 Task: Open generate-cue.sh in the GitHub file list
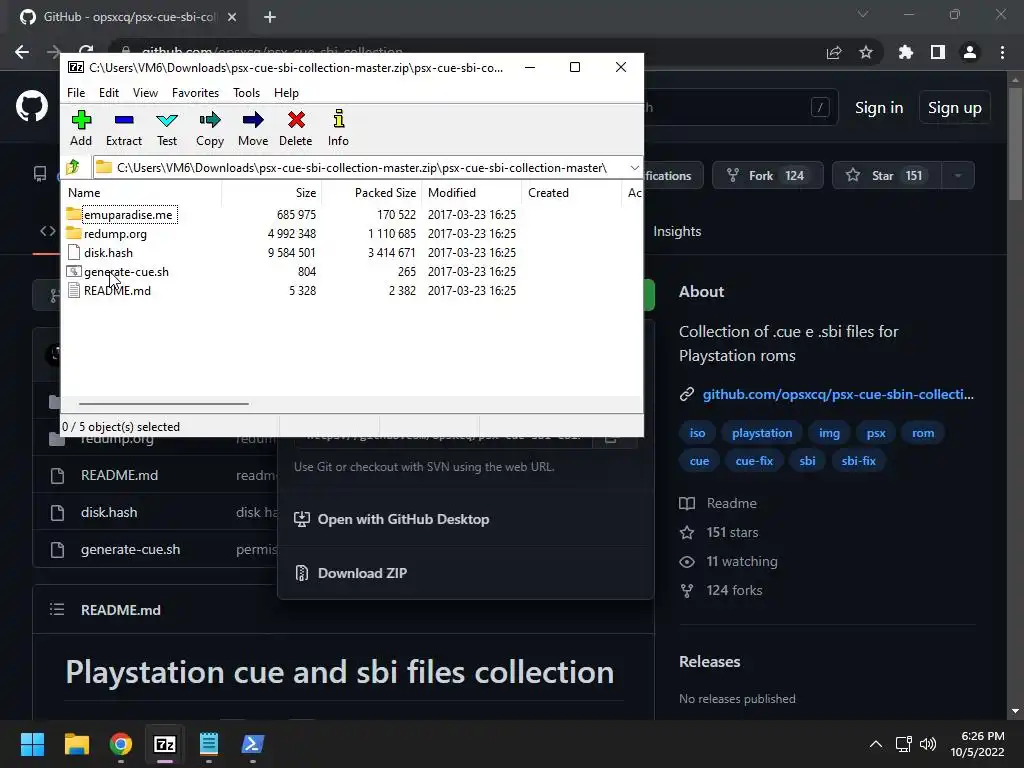click(131, 550)
